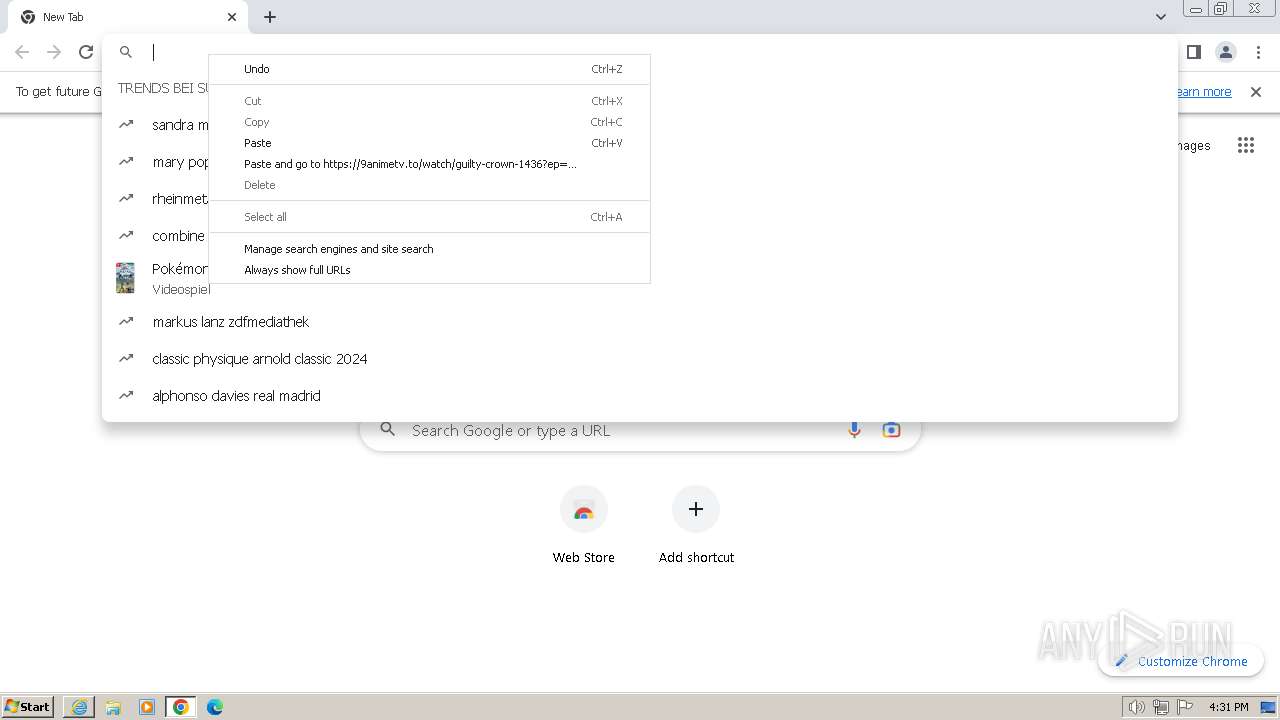Choose Cut in the context menu
The width and height of the screenshot is (1280, 720).
429,101
